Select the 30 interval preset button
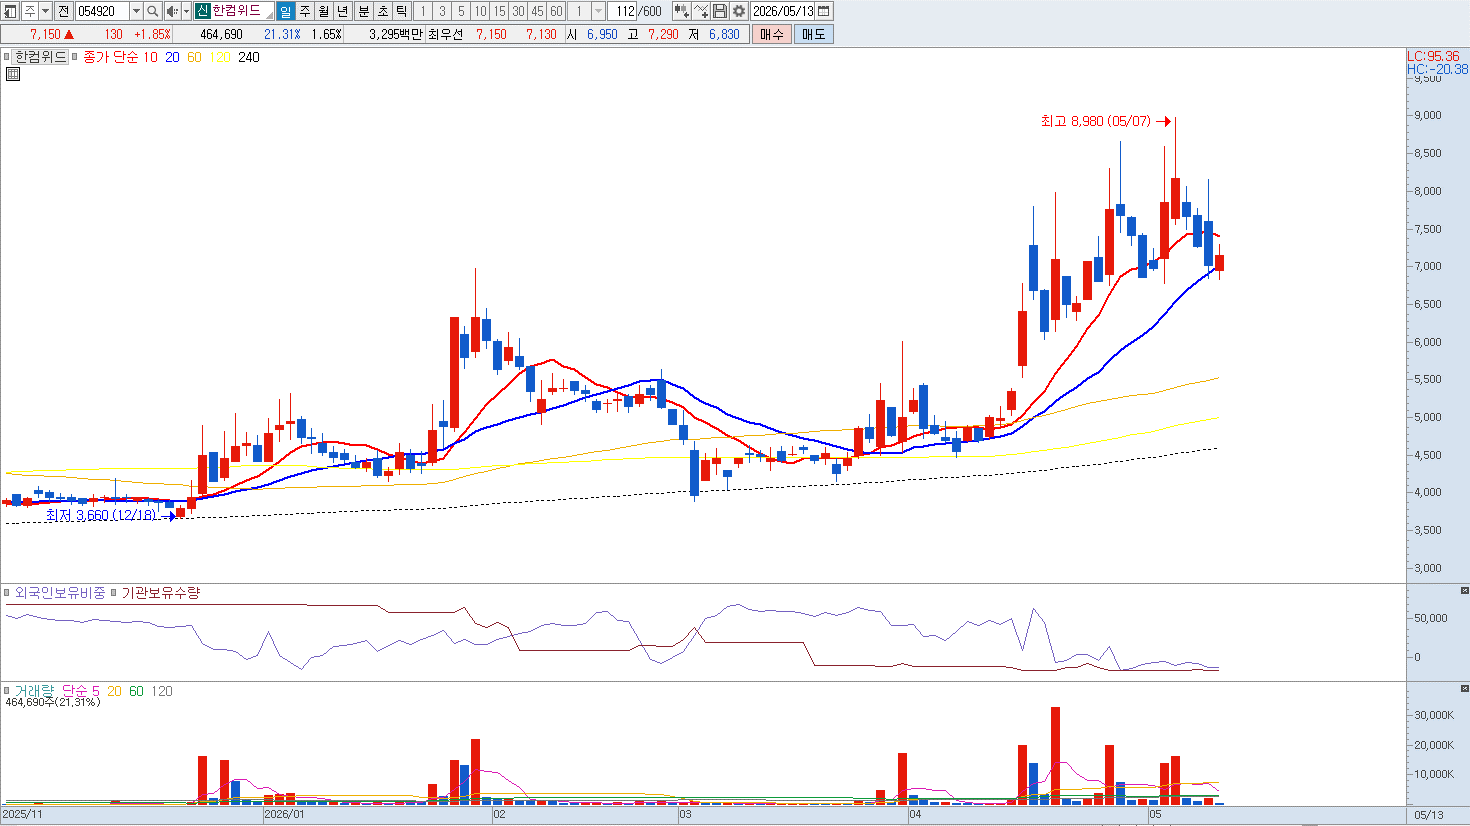 (x=518, y=11)
